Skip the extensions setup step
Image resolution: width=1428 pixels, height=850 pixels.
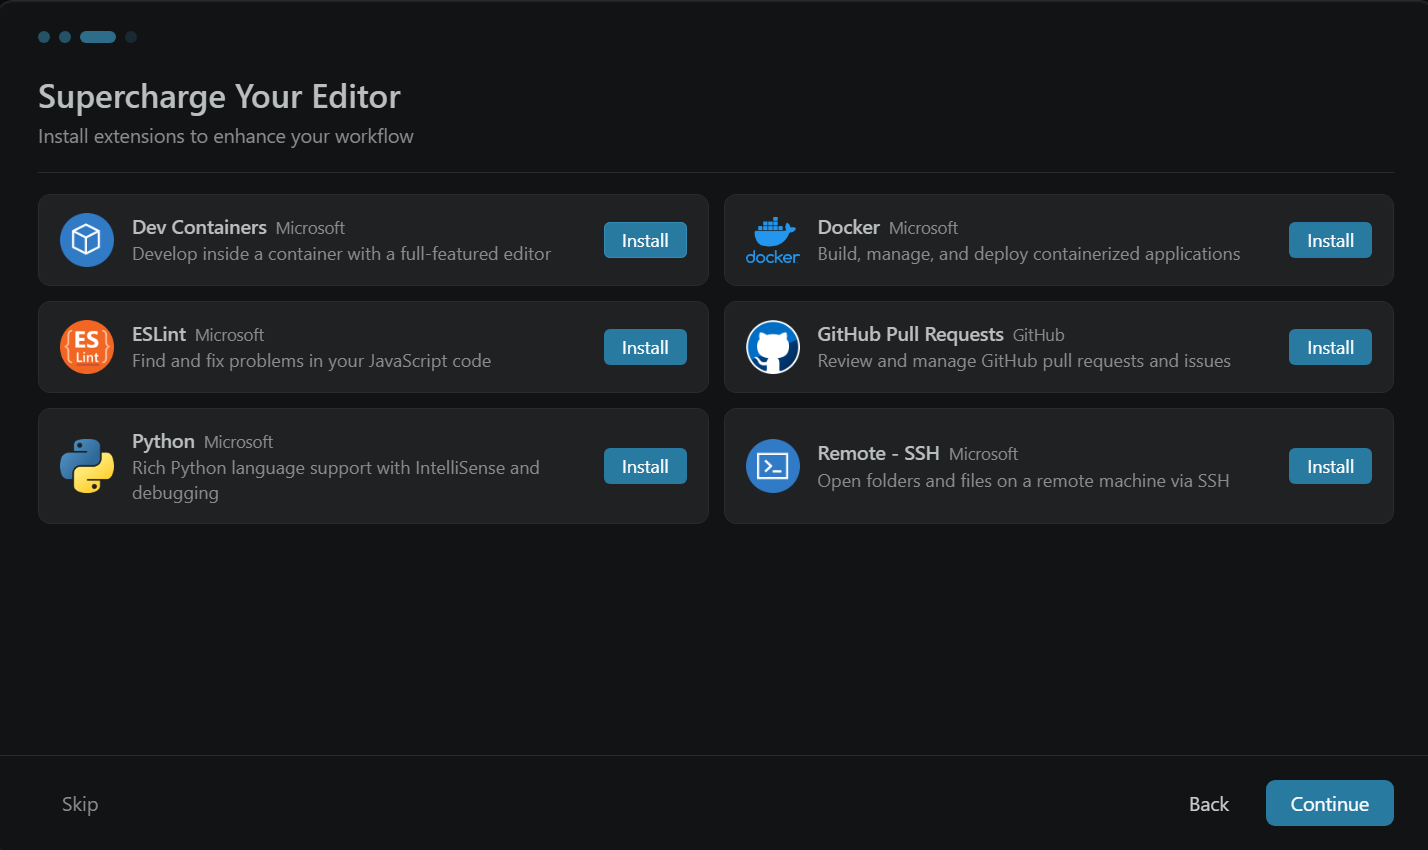79,803
